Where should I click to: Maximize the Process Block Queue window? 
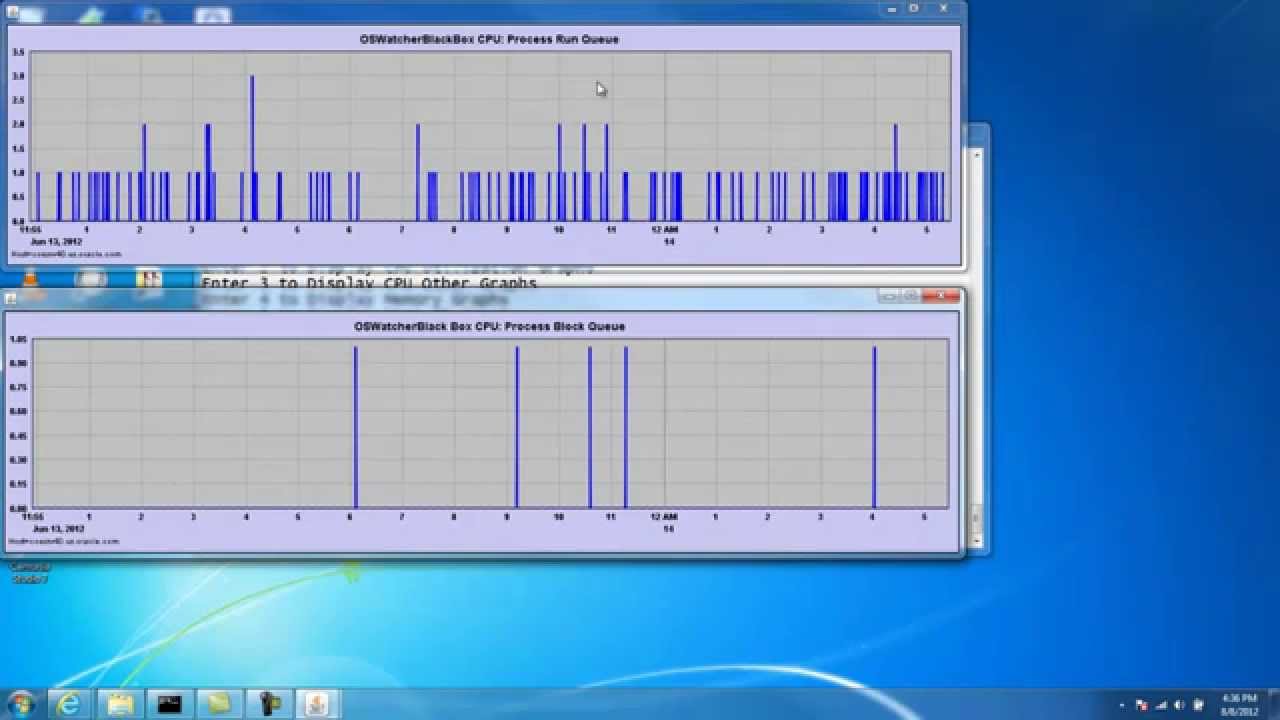(911, 296)
